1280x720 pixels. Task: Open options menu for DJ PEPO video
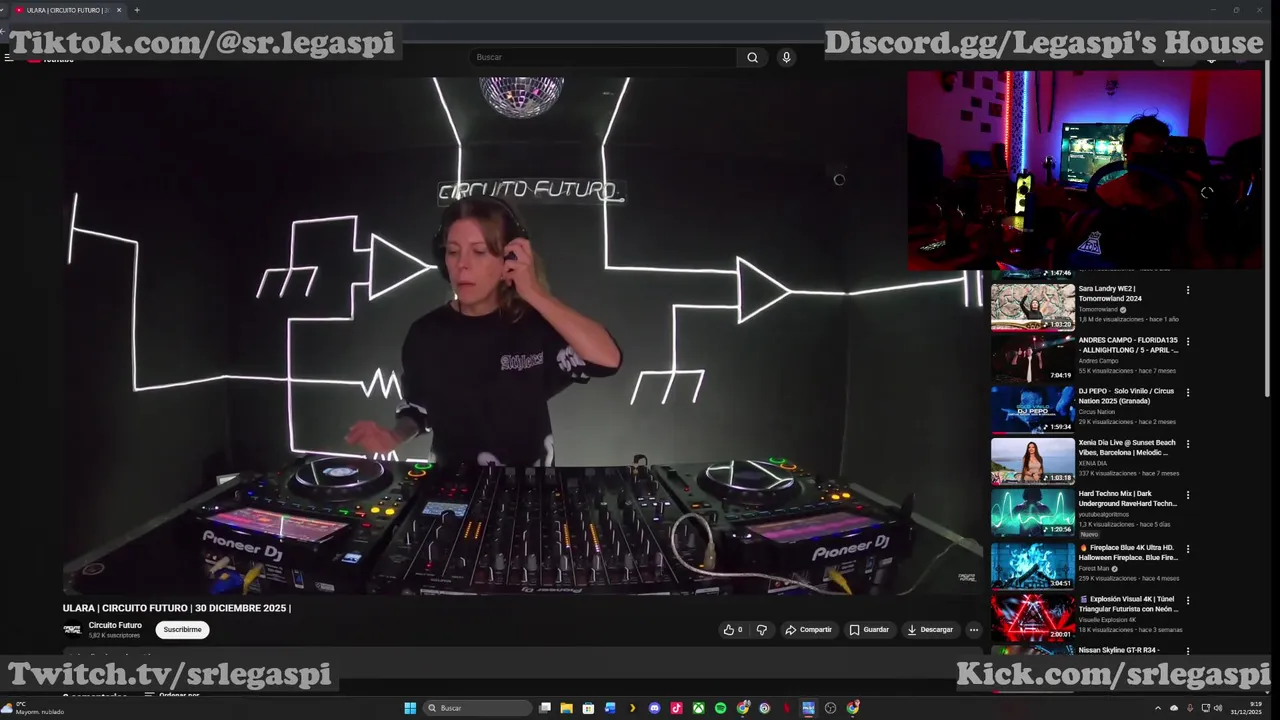(1188, 392)
